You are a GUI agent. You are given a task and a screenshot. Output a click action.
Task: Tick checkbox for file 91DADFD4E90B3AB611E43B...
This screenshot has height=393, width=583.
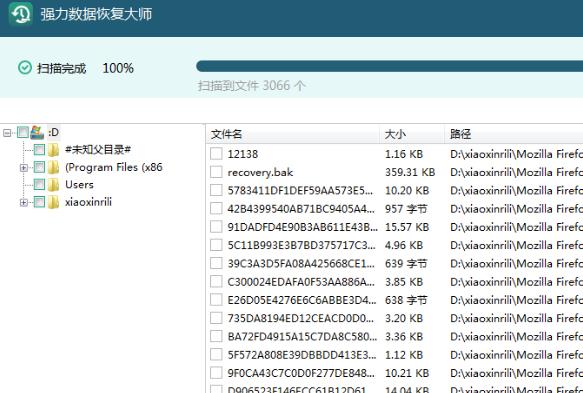coord(216,226)
